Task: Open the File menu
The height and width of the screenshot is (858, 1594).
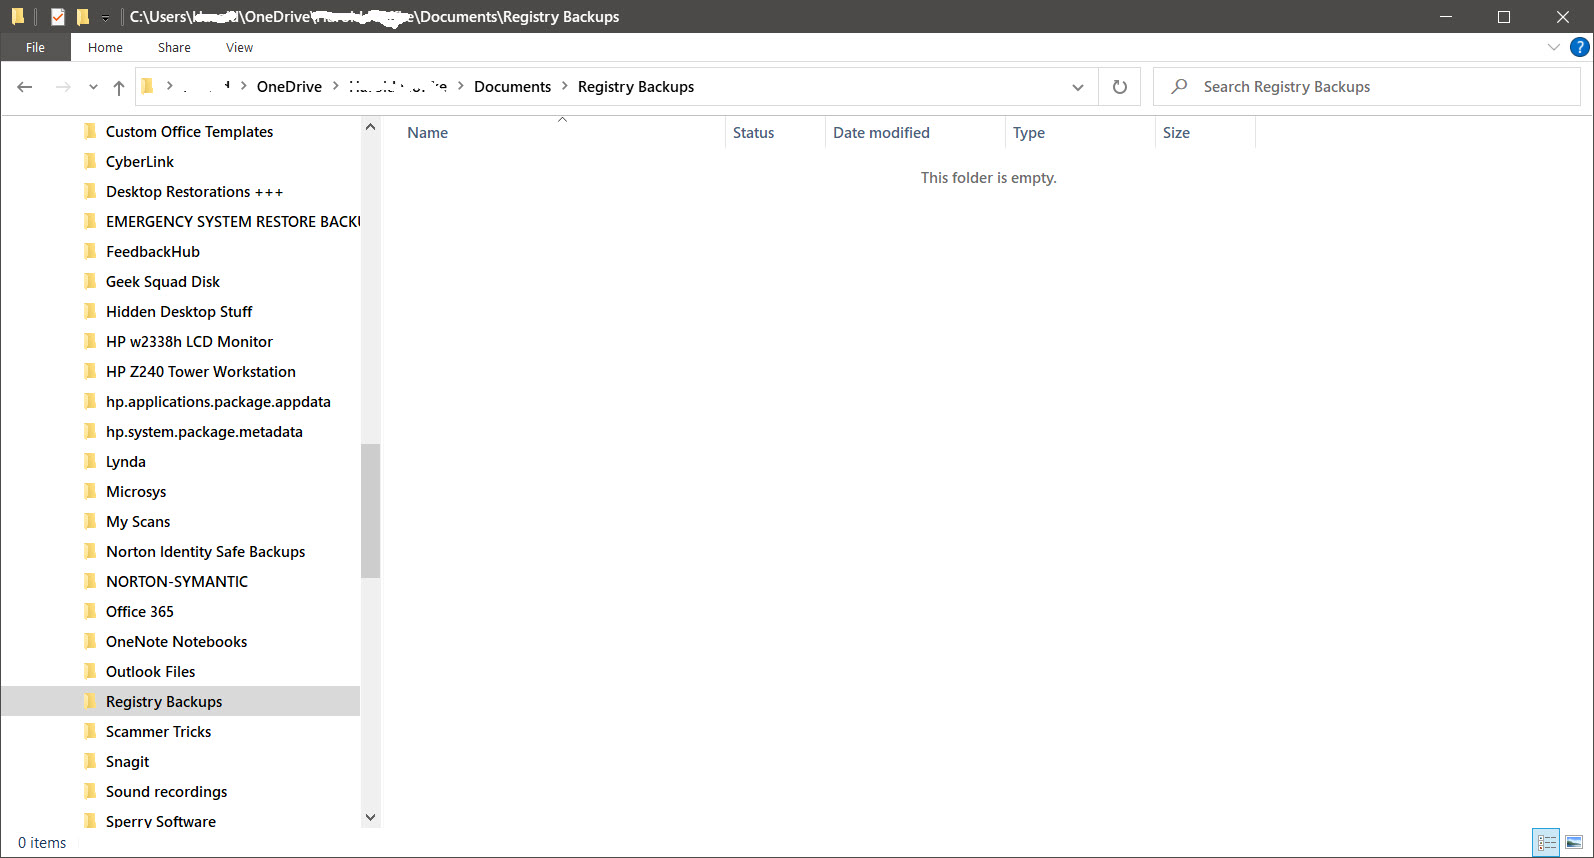Action: (35, 47)
